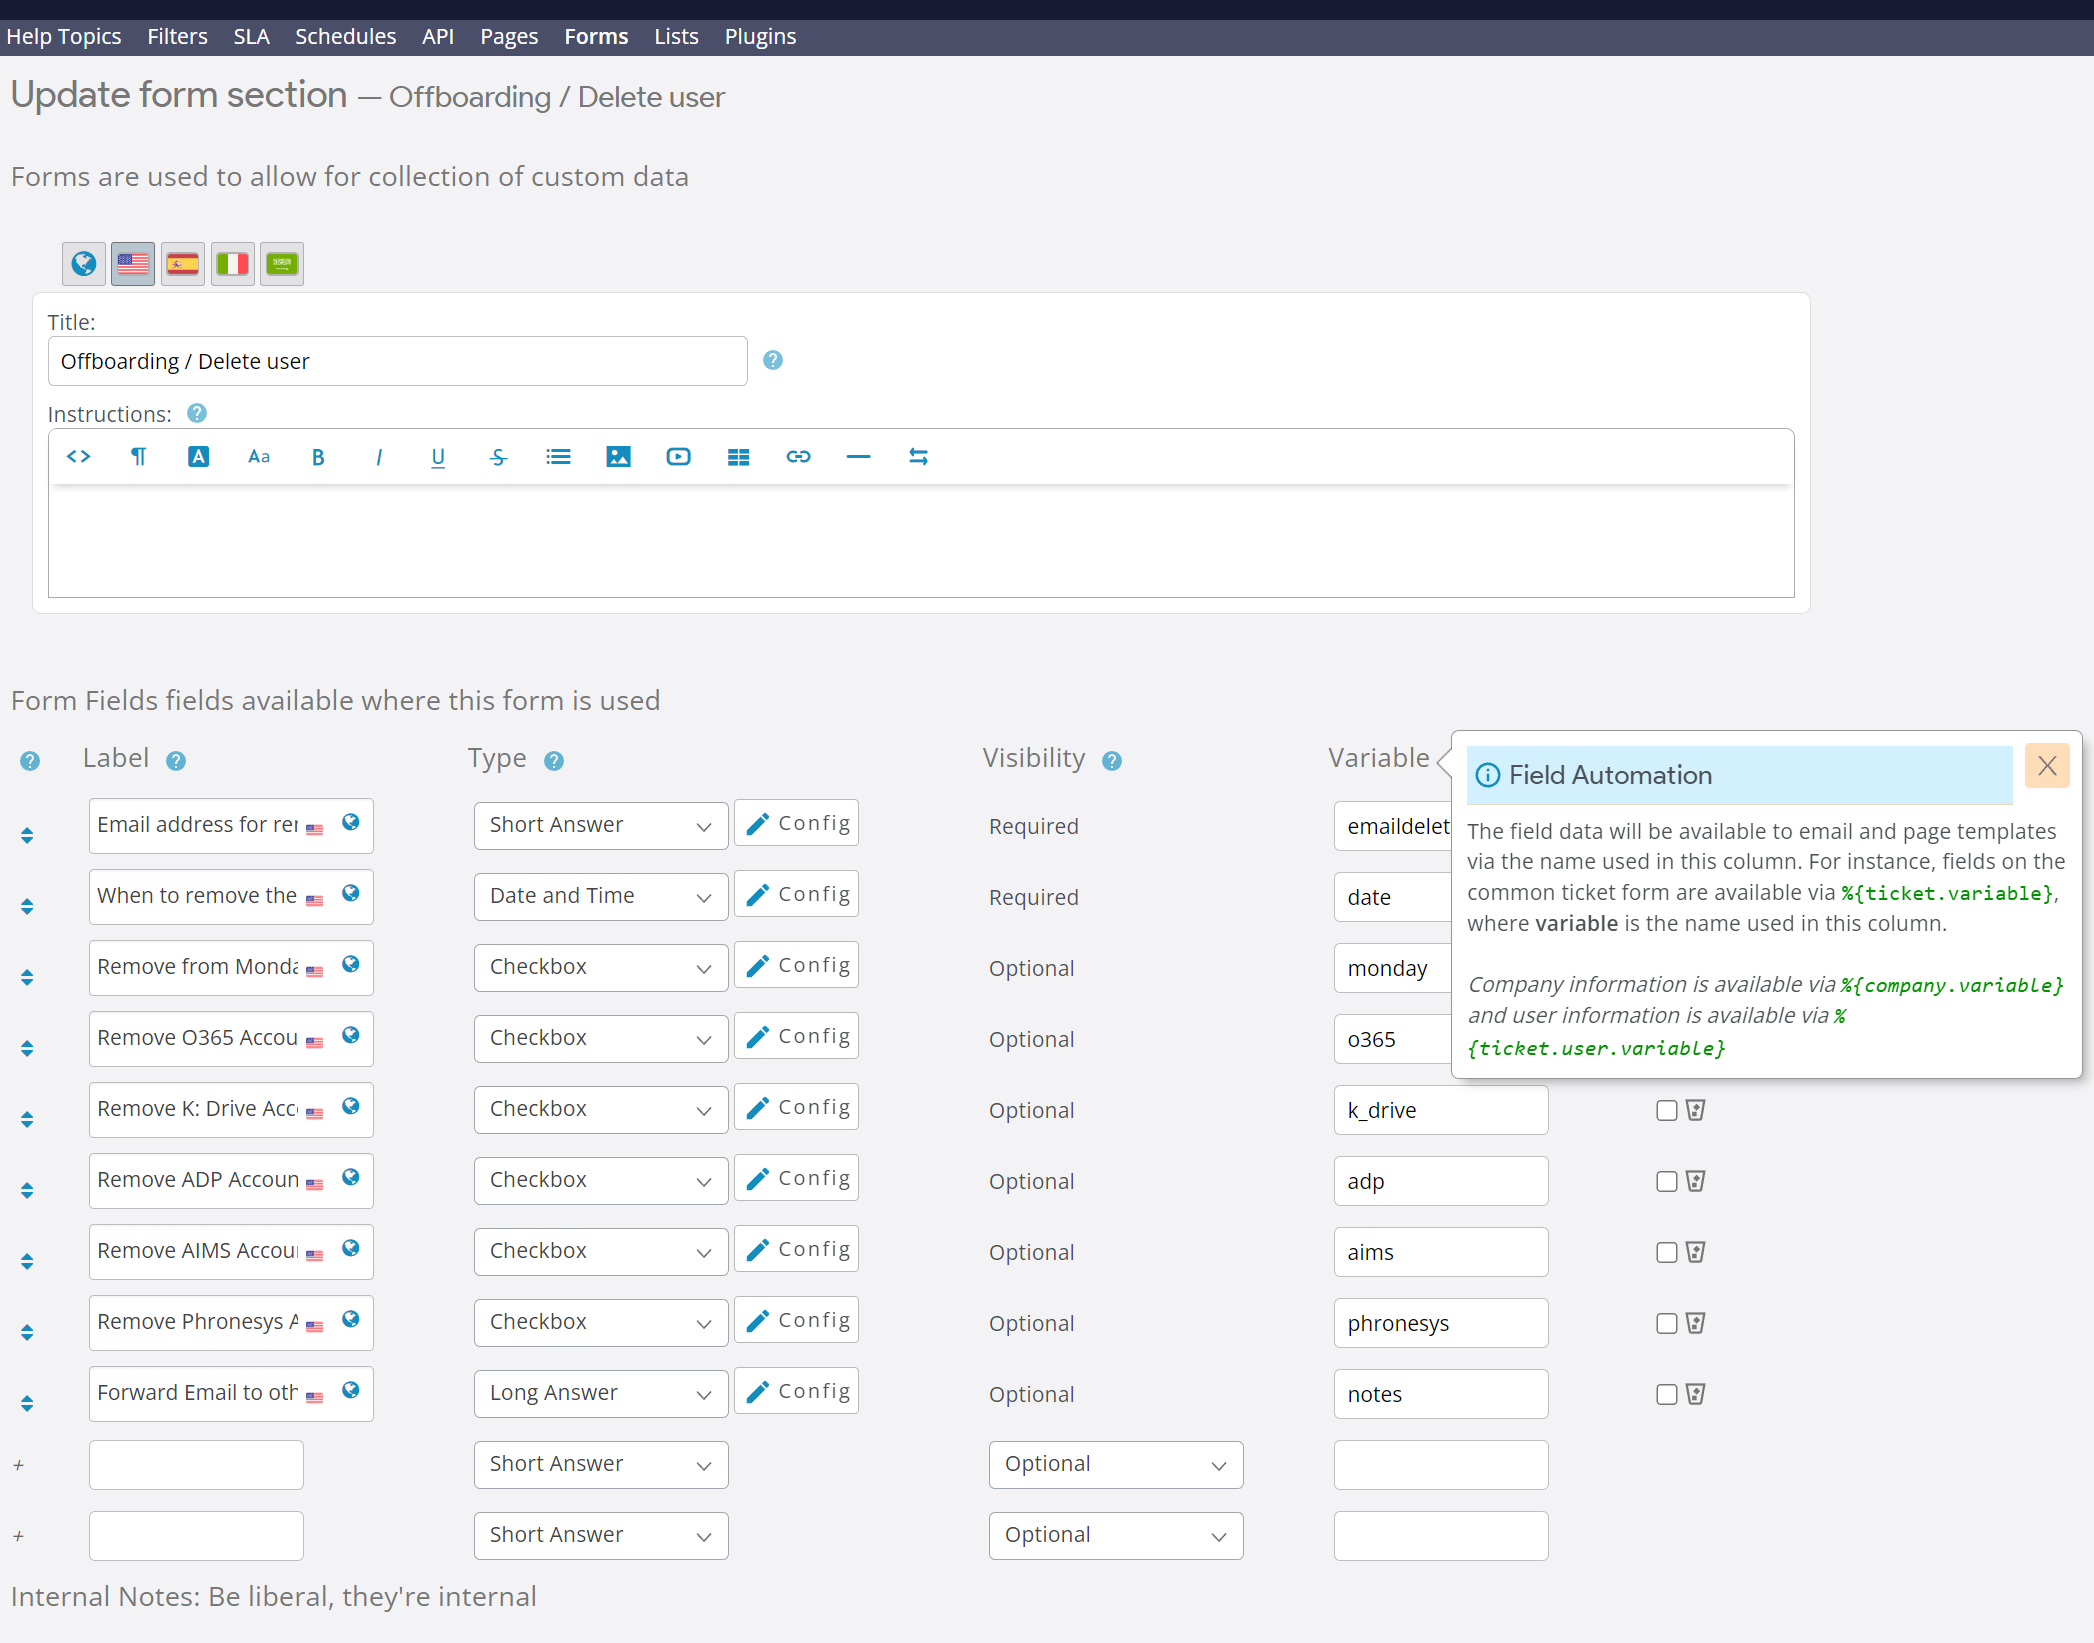The width and height of the screenshot is (2094, 1643).
Task: Click the Insert image toolbar icon
Action: tap(618, 457)
